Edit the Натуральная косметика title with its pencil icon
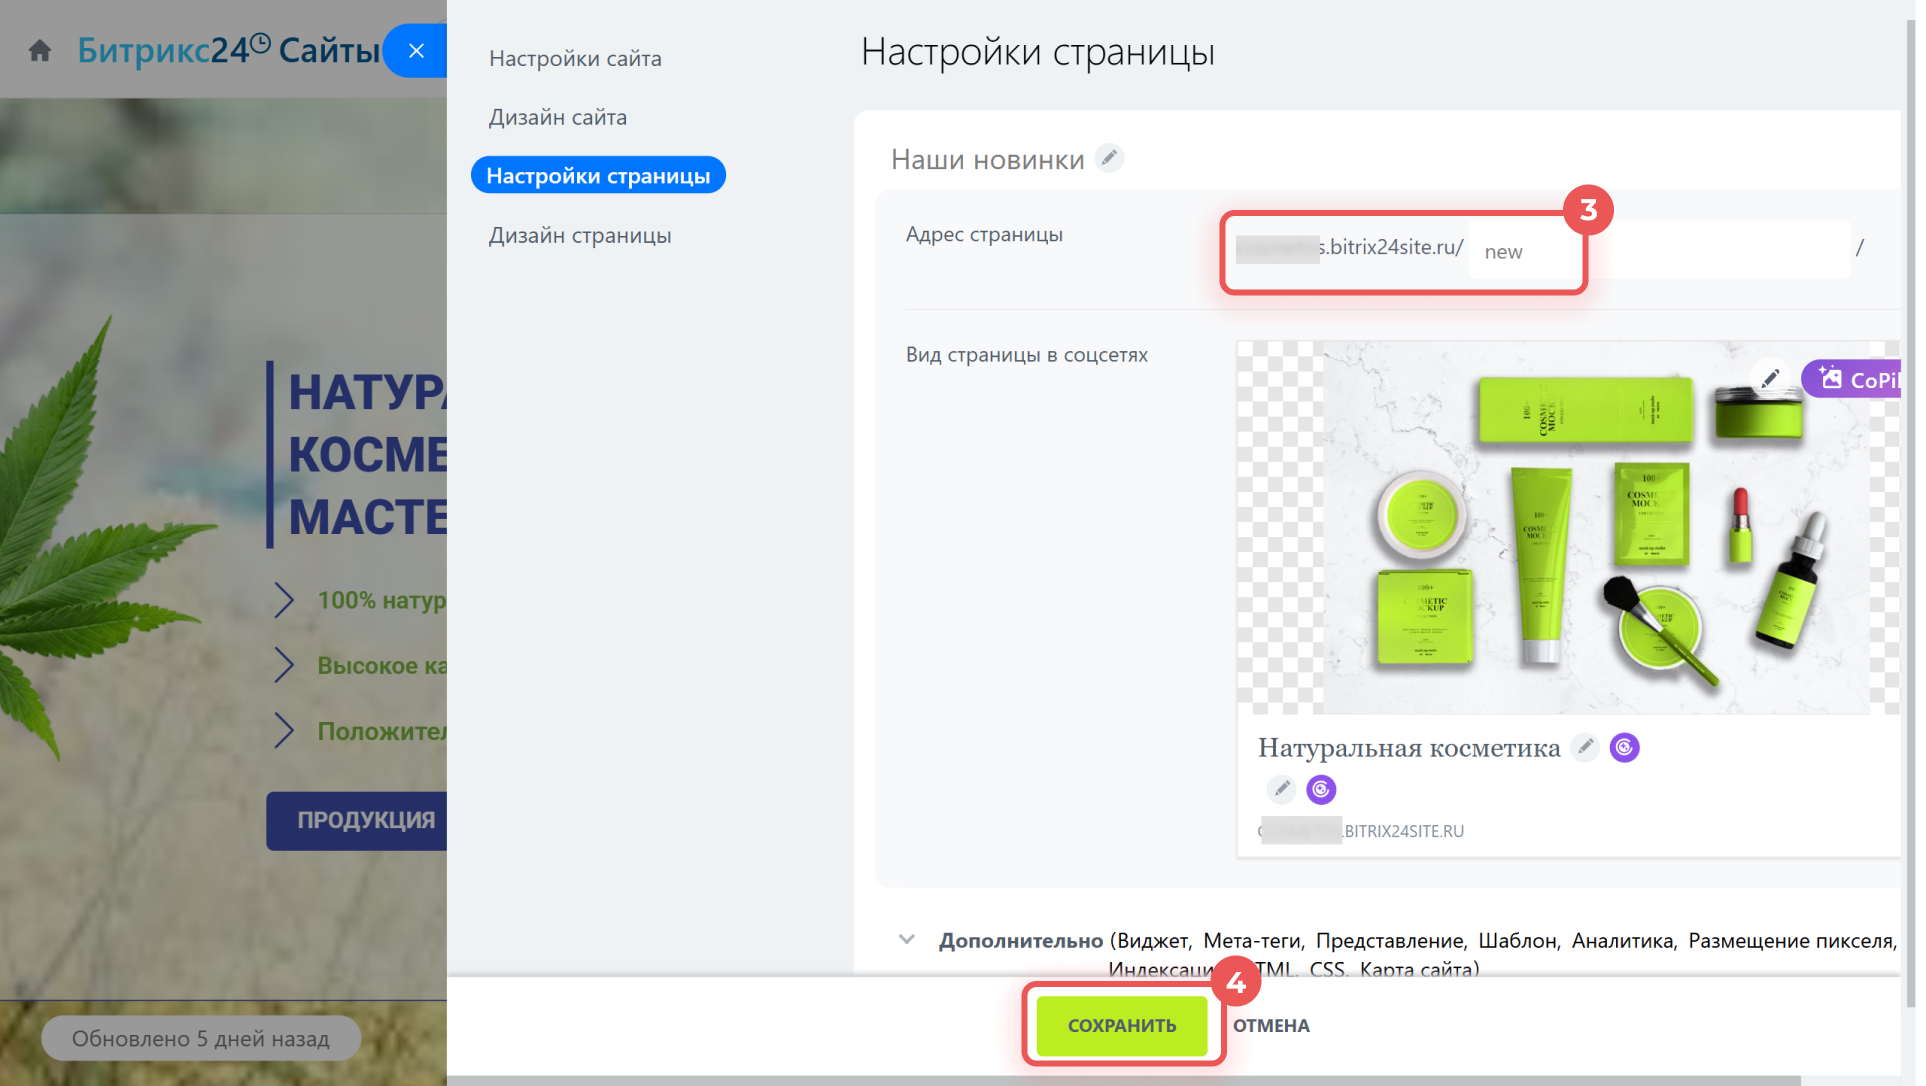 [x=1585, y=747]
